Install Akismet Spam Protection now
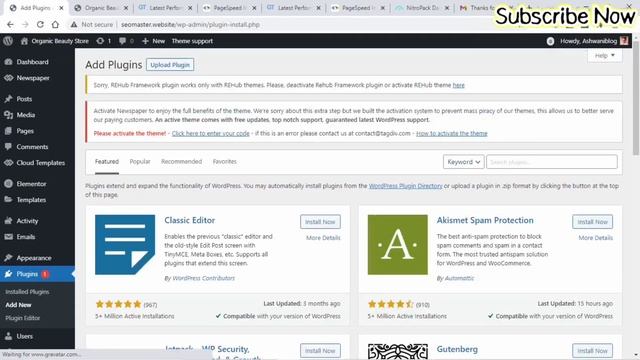The height and width of the screenshot is (360, 640). click(x=592, y=222)
